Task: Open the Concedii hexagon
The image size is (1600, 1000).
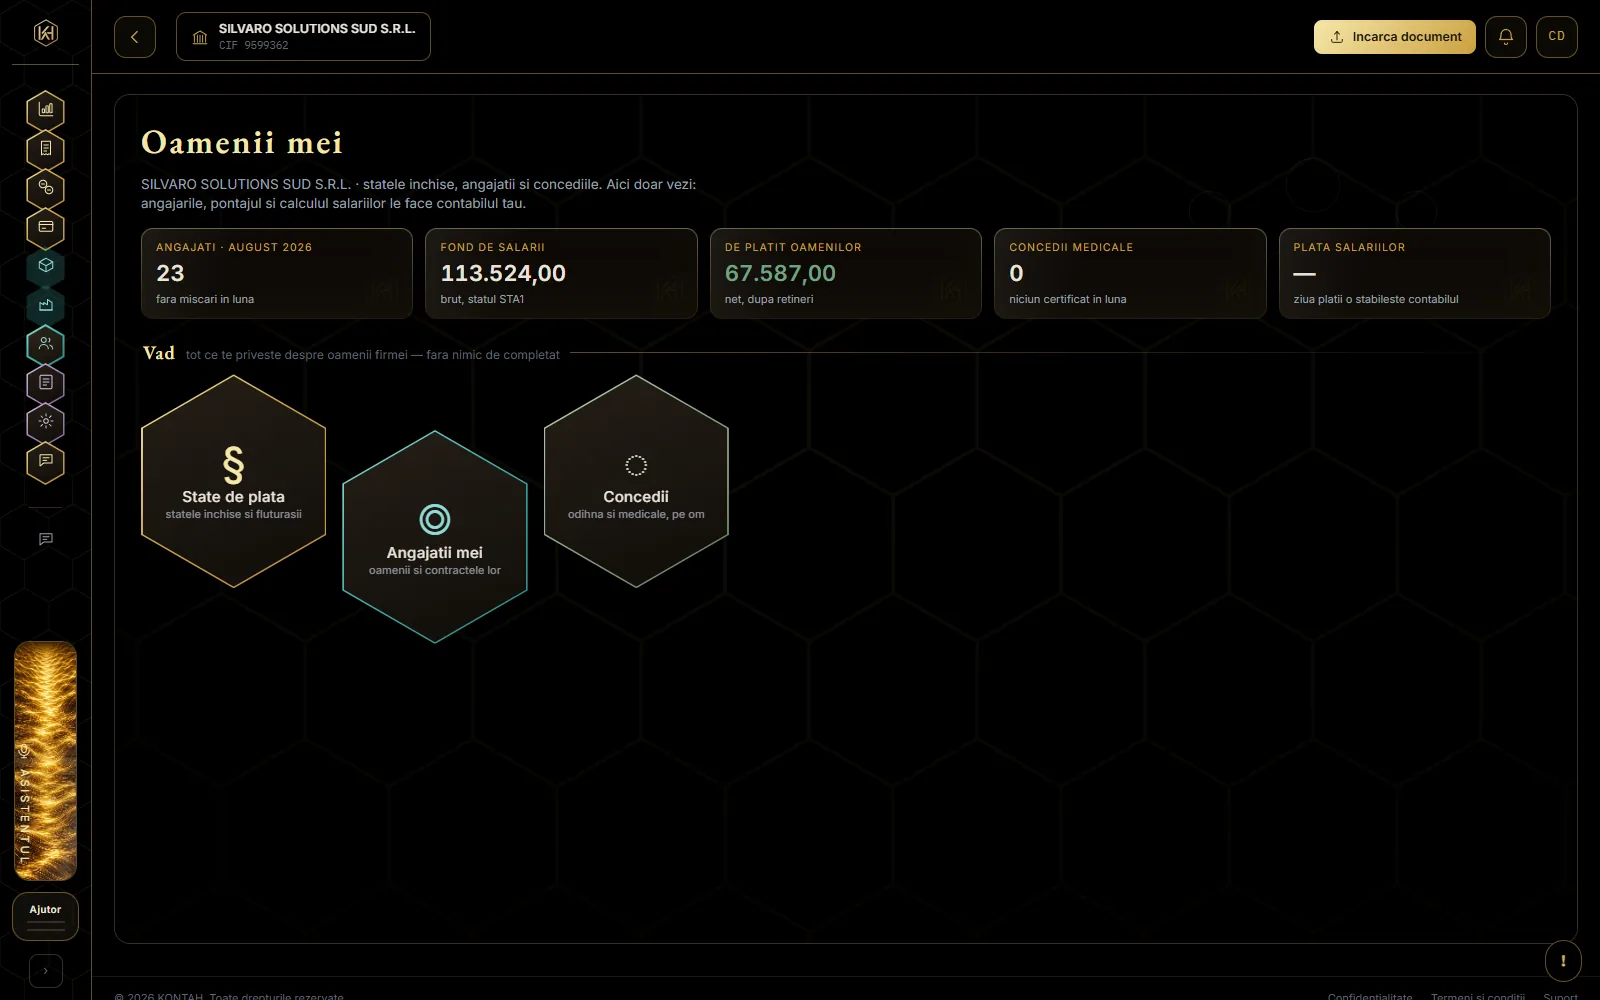Action: click(636, 481)
